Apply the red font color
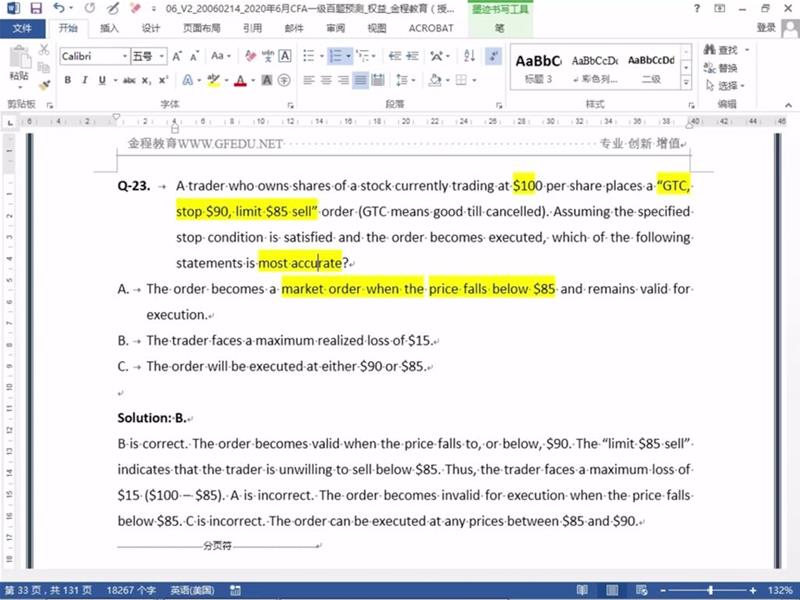The width and height of the screenshot is (800, 600). coord(240,80)
